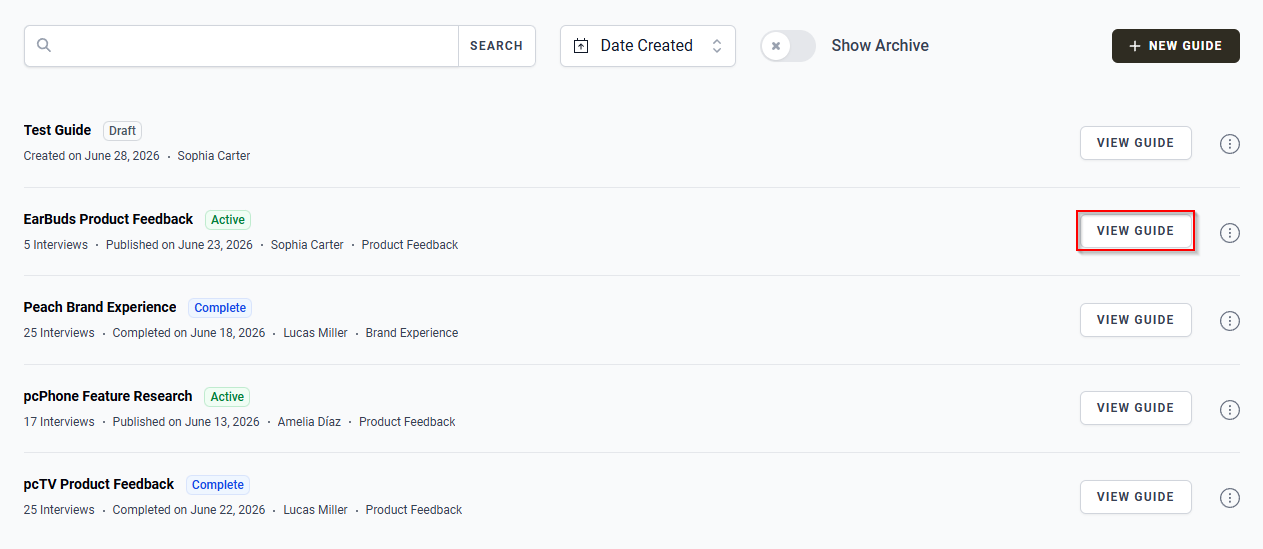Open more options for pcPhone Feature Research
This screenshot has height=549, width=1263.
[1230, 409]
